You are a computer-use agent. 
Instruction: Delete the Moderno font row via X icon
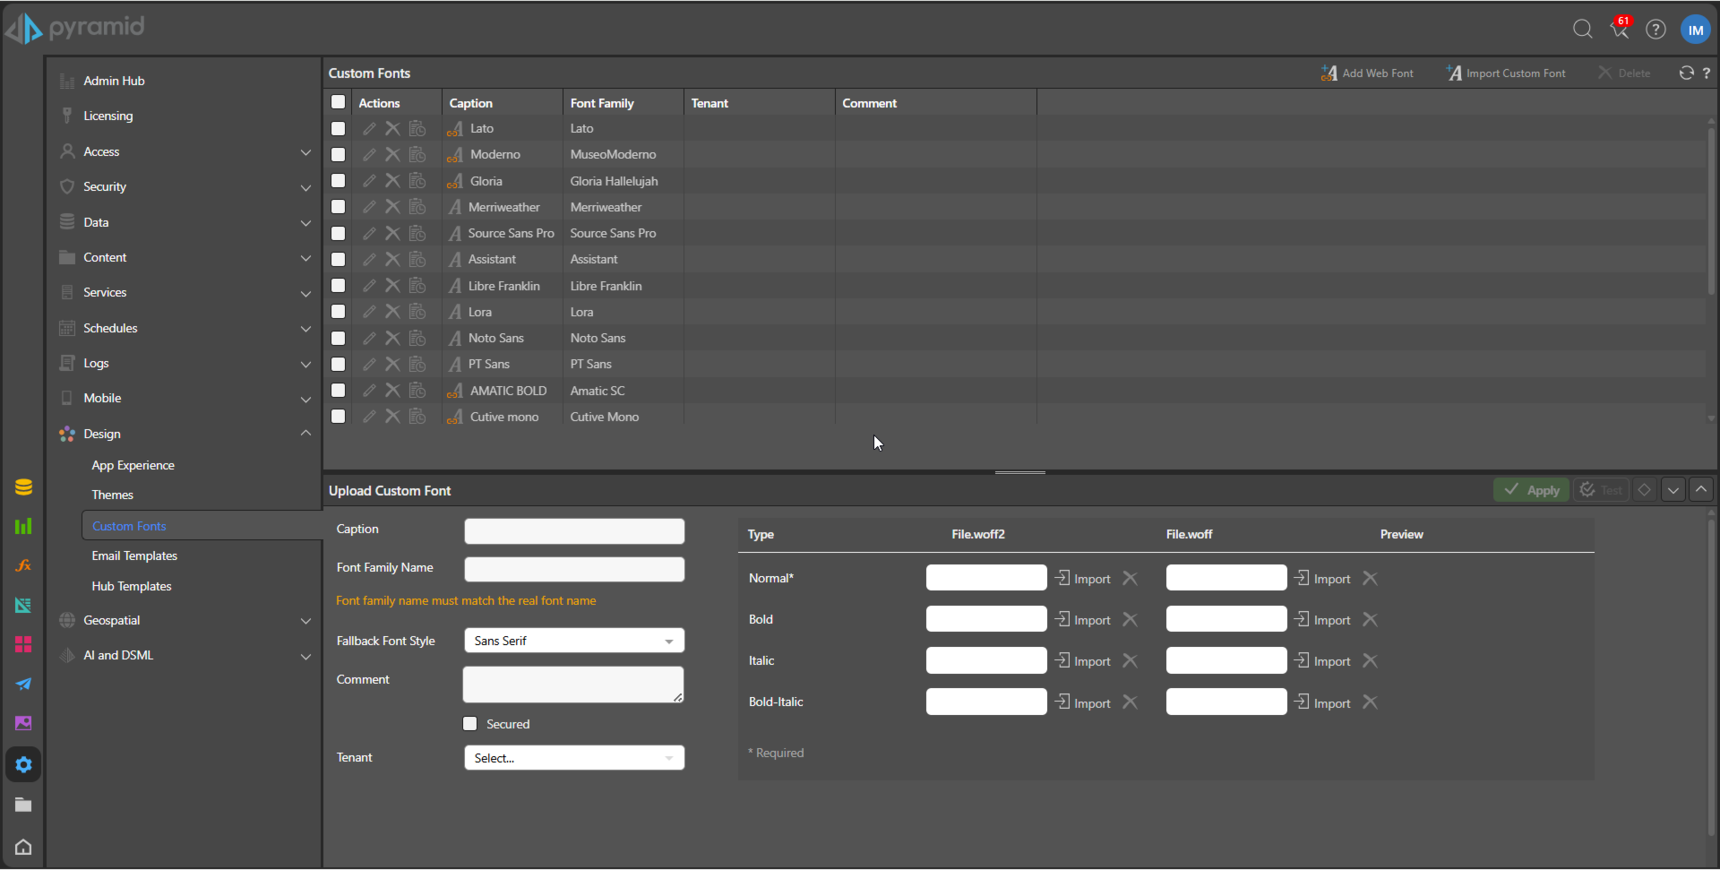tap(392, 154)
